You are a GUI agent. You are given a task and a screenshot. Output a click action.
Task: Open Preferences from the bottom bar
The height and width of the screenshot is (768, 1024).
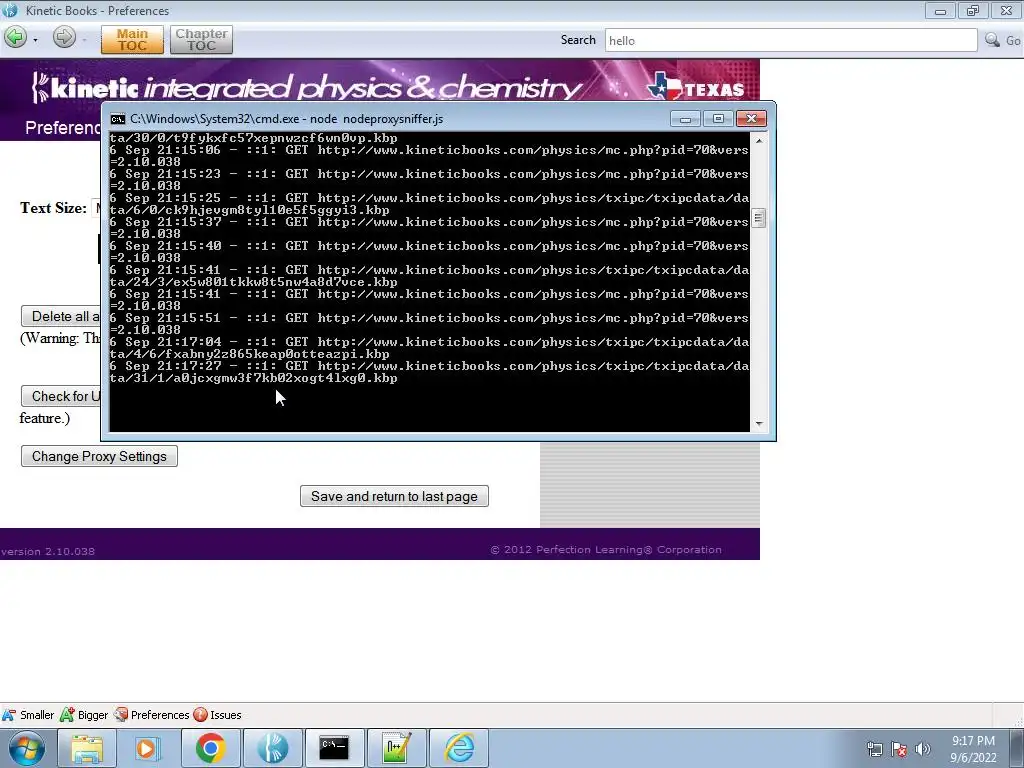click(152, 715)
